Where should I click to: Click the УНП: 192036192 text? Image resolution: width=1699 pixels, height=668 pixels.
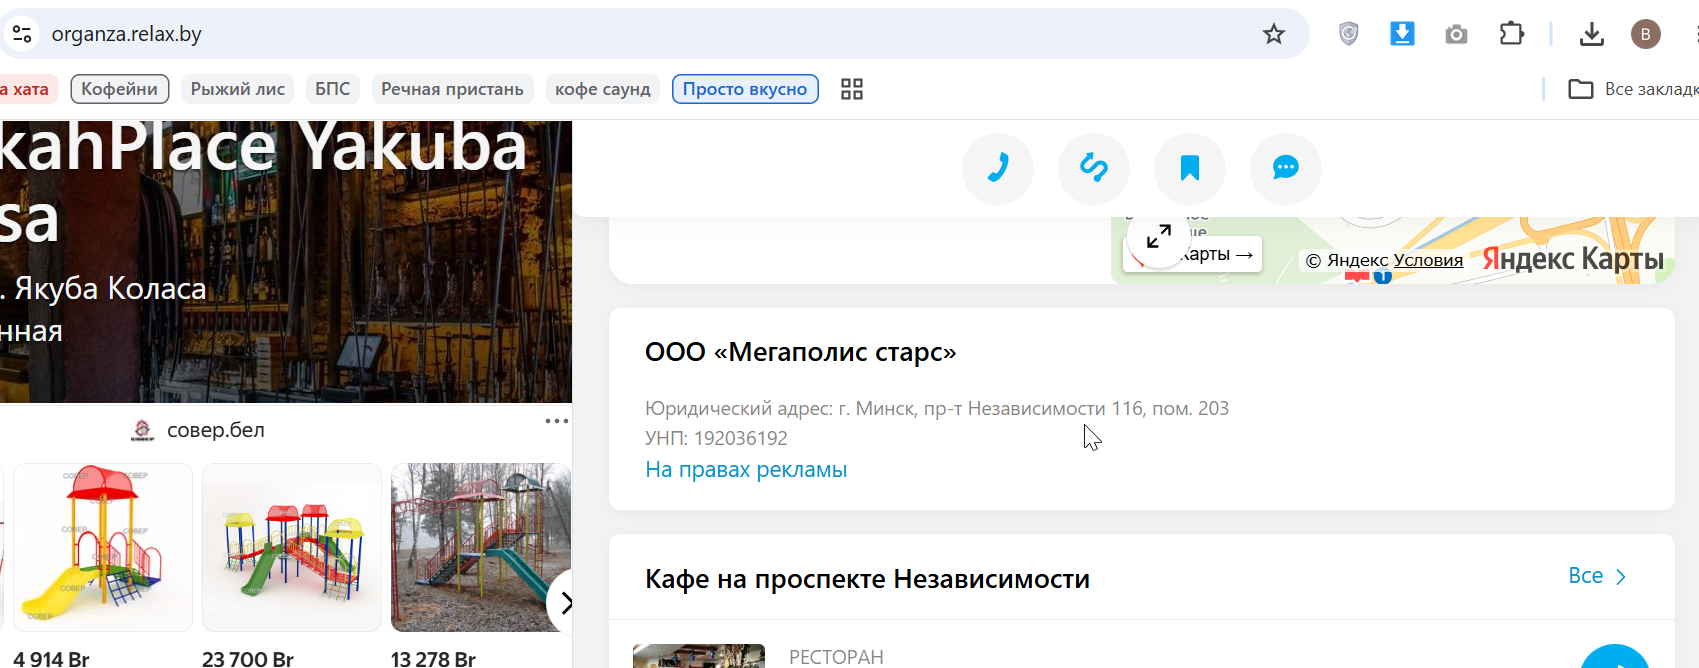tap(716, 438)
